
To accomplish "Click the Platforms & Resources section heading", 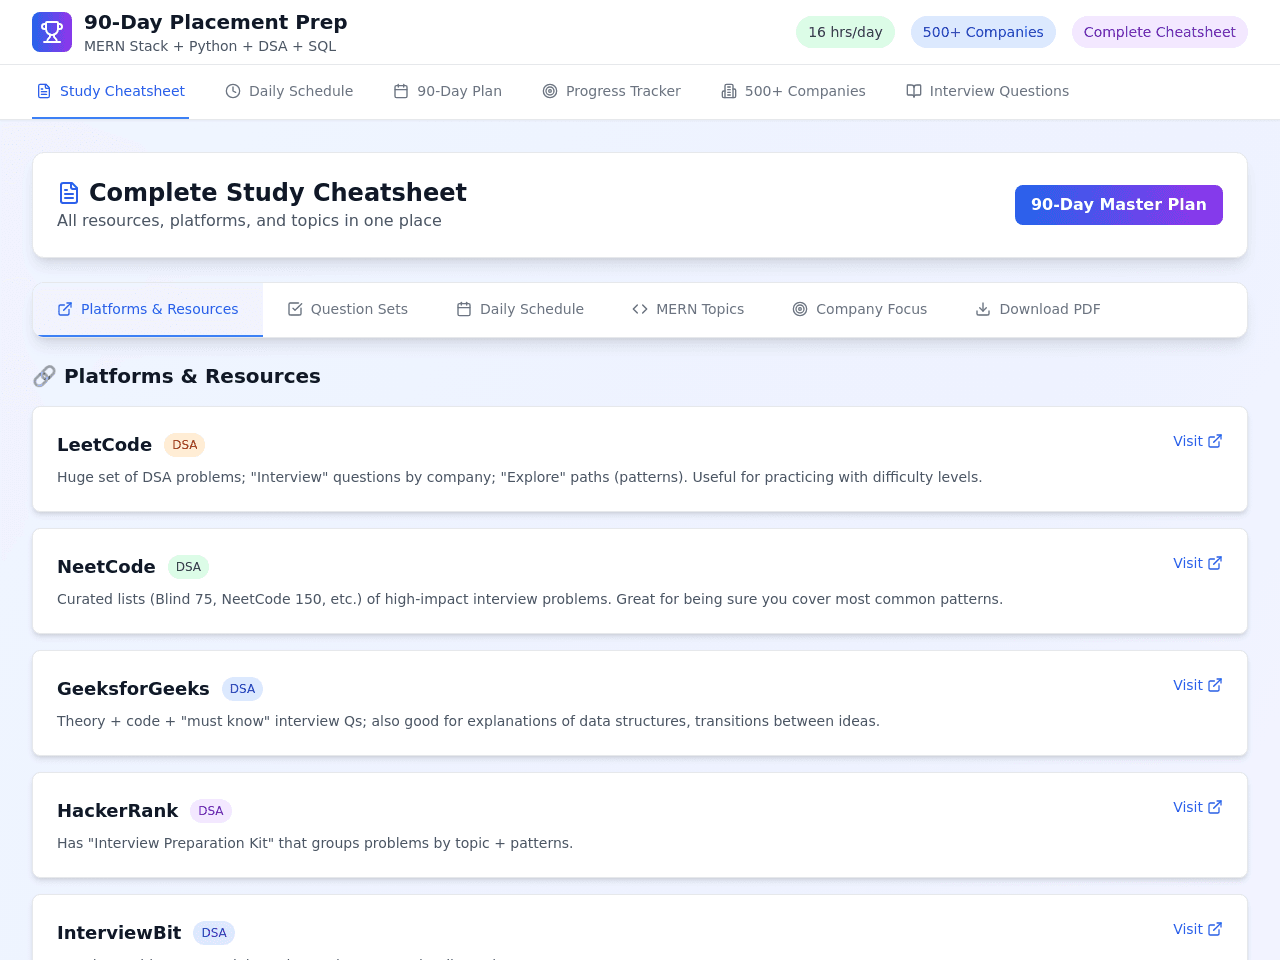I will [192, 376].
